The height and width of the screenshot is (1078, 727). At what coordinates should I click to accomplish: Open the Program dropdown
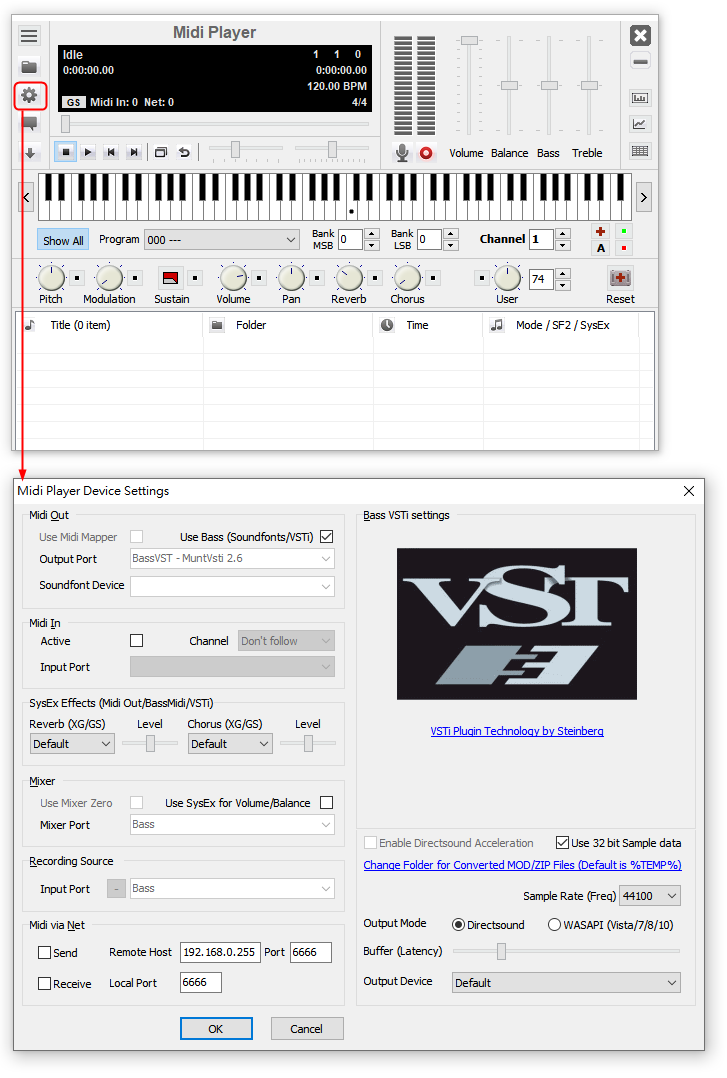coord(221,240)
